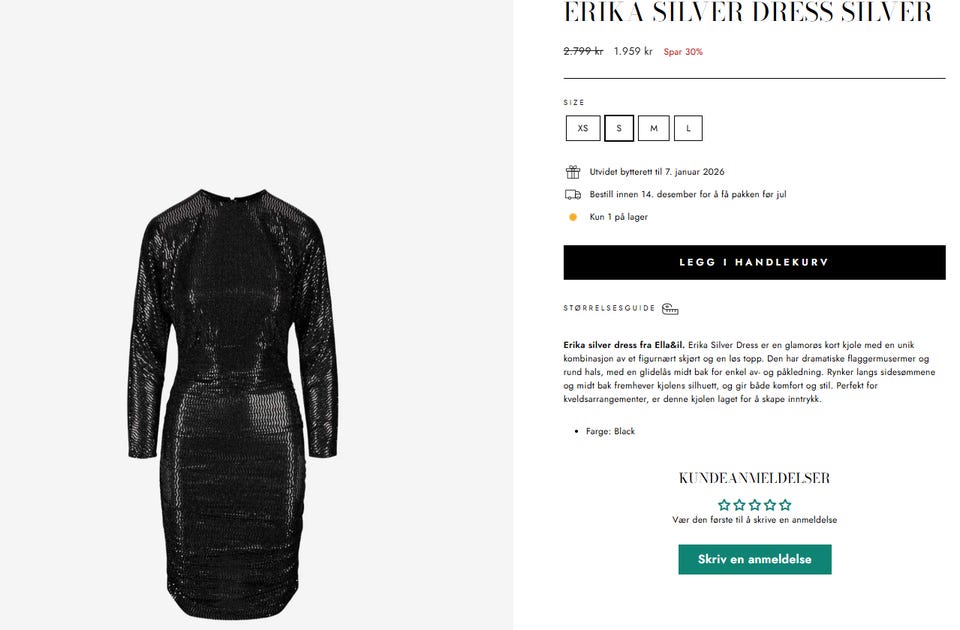Rate with the second star
Screen dimensions: 960x630
pos(740,504)
